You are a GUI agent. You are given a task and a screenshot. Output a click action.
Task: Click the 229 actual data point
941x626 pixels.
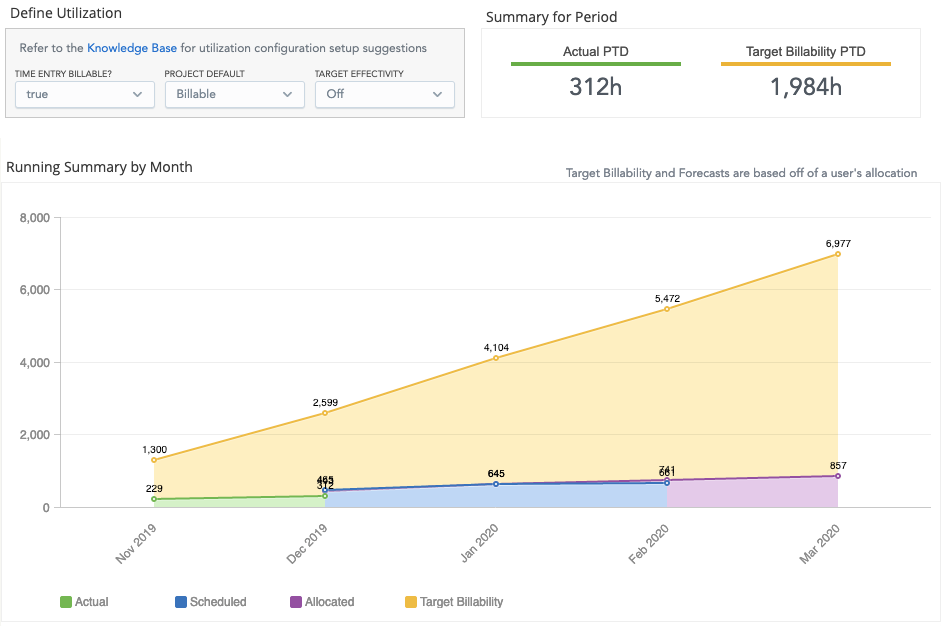(154, 499)
